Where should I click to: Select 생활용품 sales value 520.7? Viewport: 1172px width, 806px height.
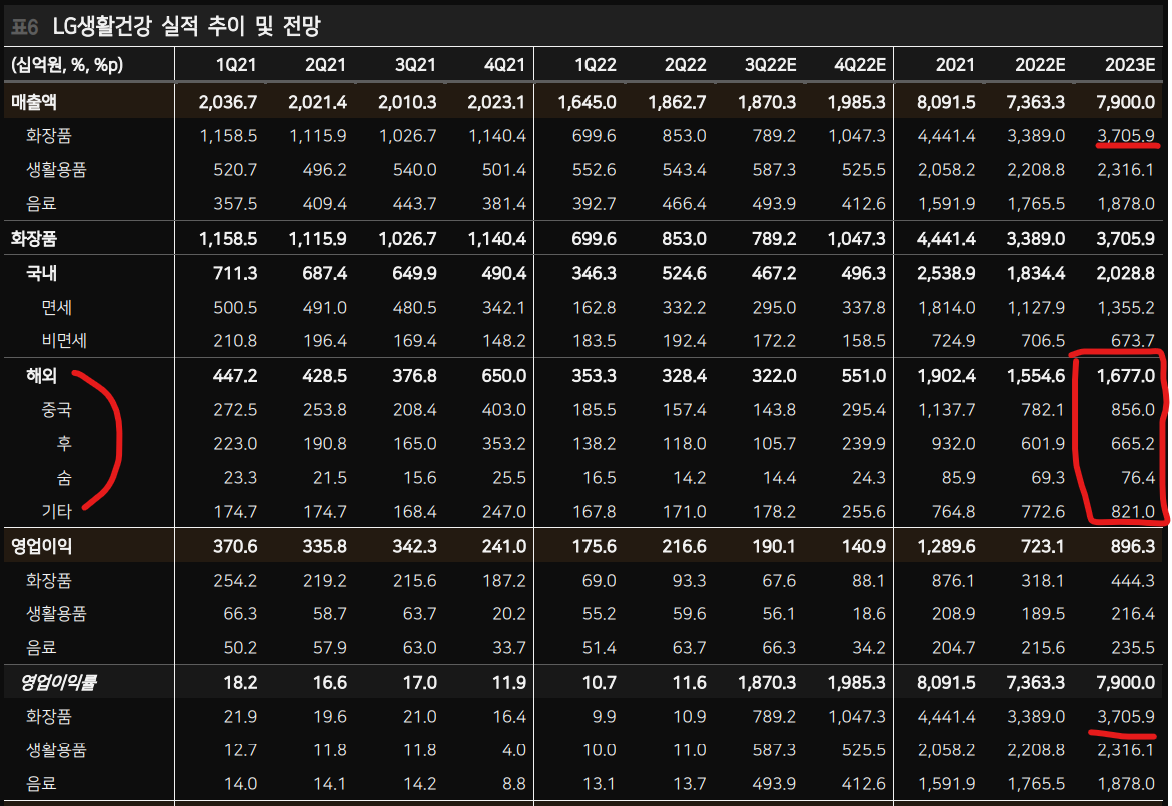[235, 170]
